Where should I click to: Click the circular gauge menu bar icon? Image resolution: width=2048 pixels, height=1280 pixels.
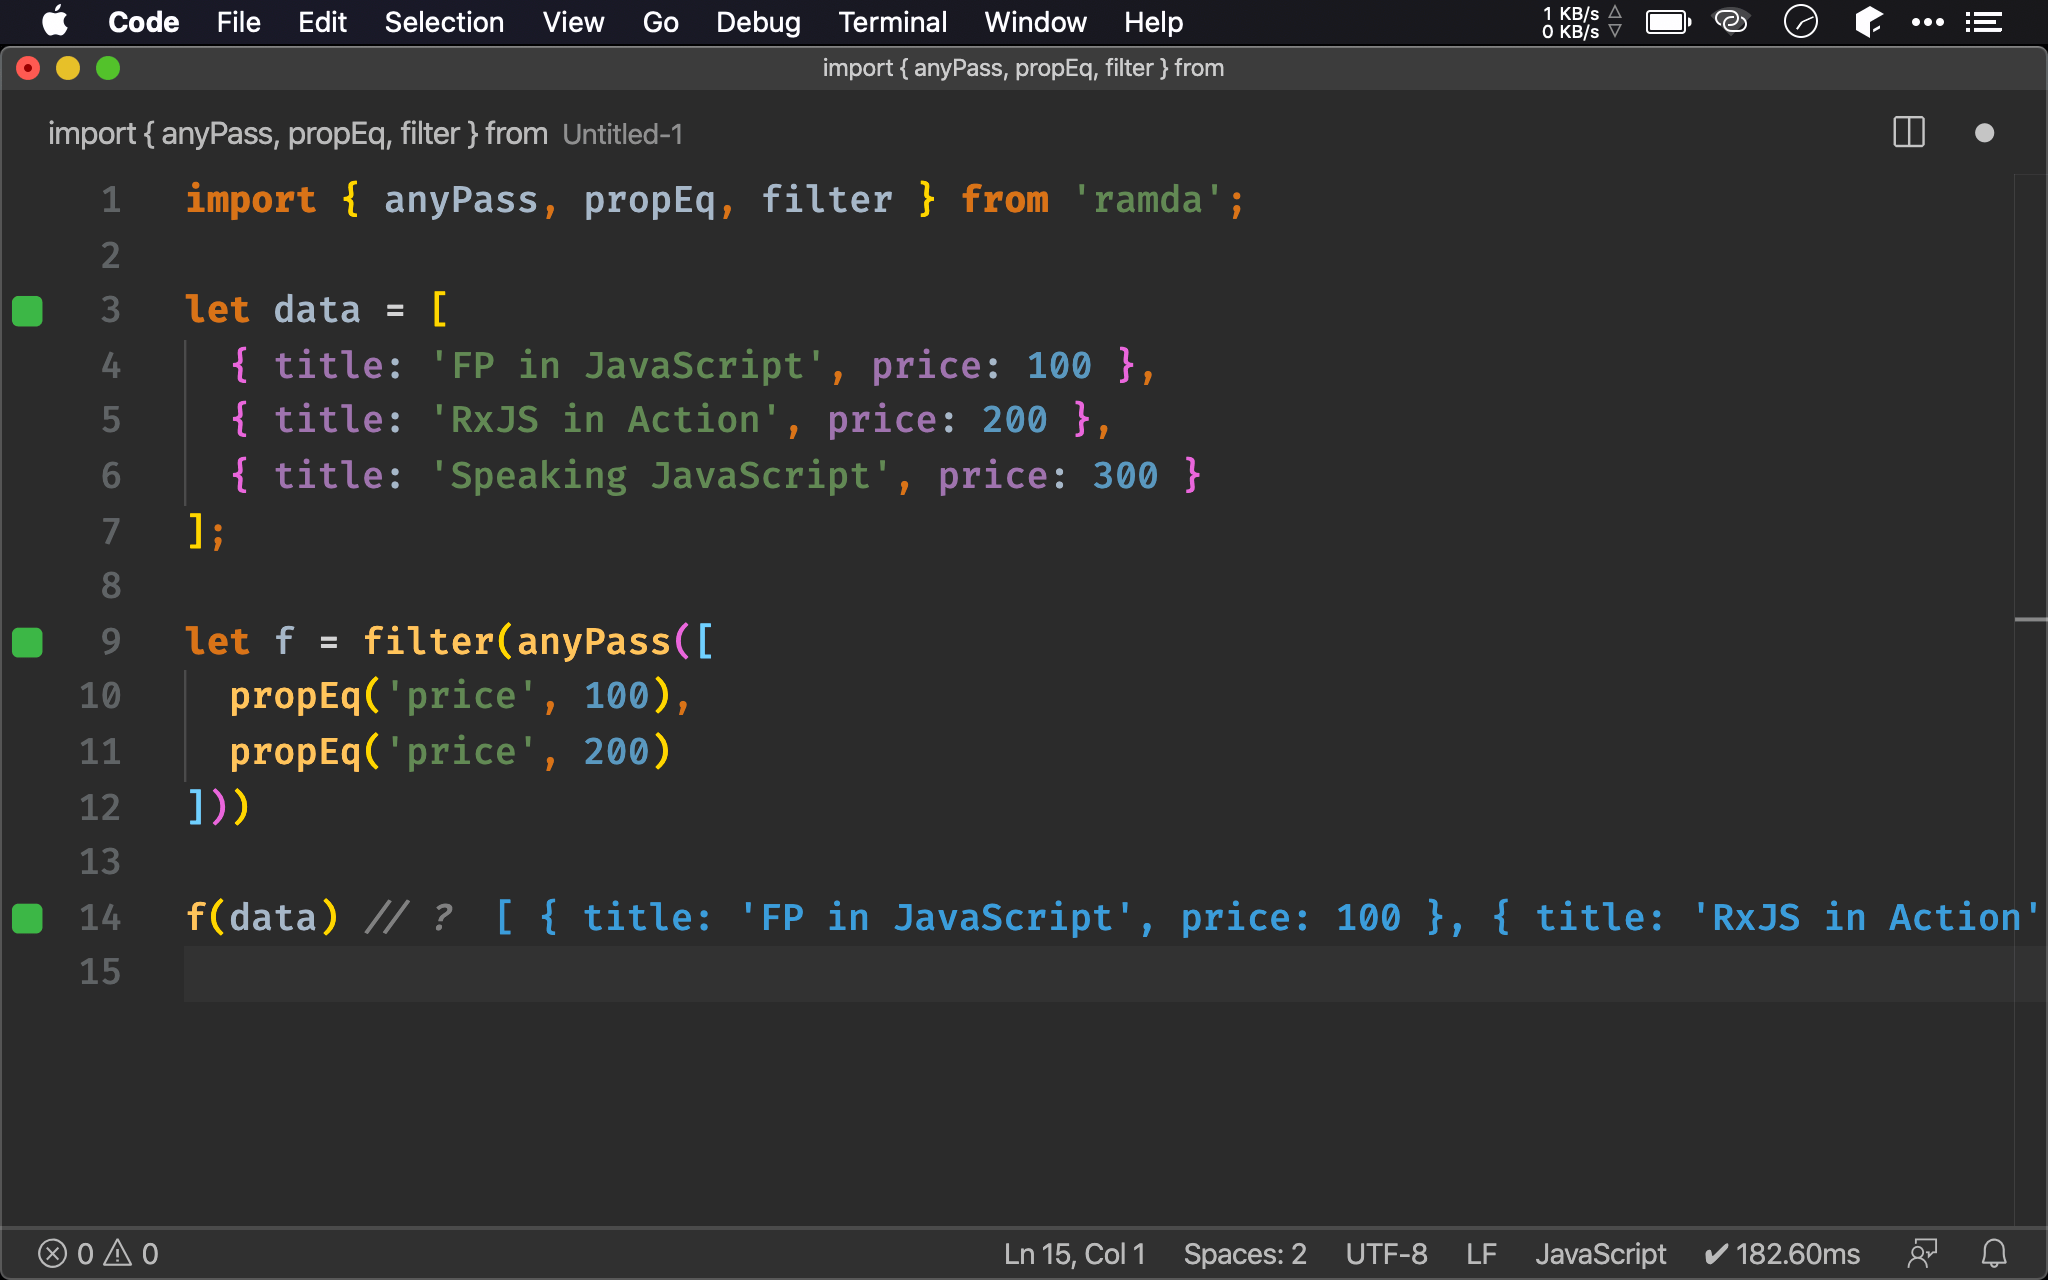tap(1800, 21)
